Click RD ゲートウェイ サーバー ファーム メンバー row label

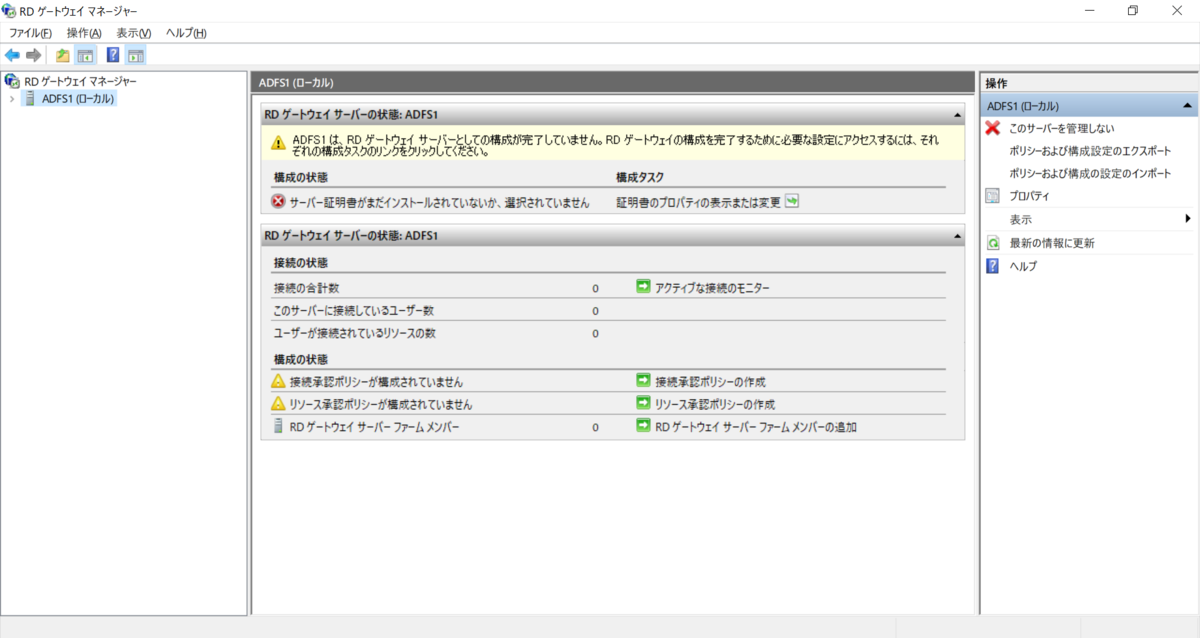tap(374, 427)
